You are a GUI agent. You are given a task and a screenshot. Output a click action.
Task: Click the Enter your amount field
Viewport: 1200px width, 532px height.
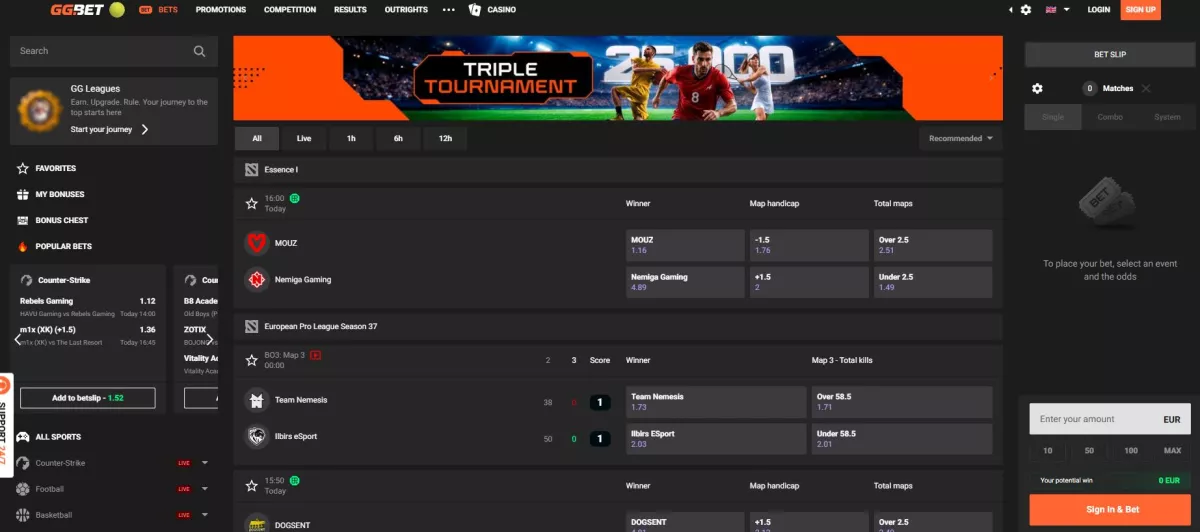point(1110,419)
